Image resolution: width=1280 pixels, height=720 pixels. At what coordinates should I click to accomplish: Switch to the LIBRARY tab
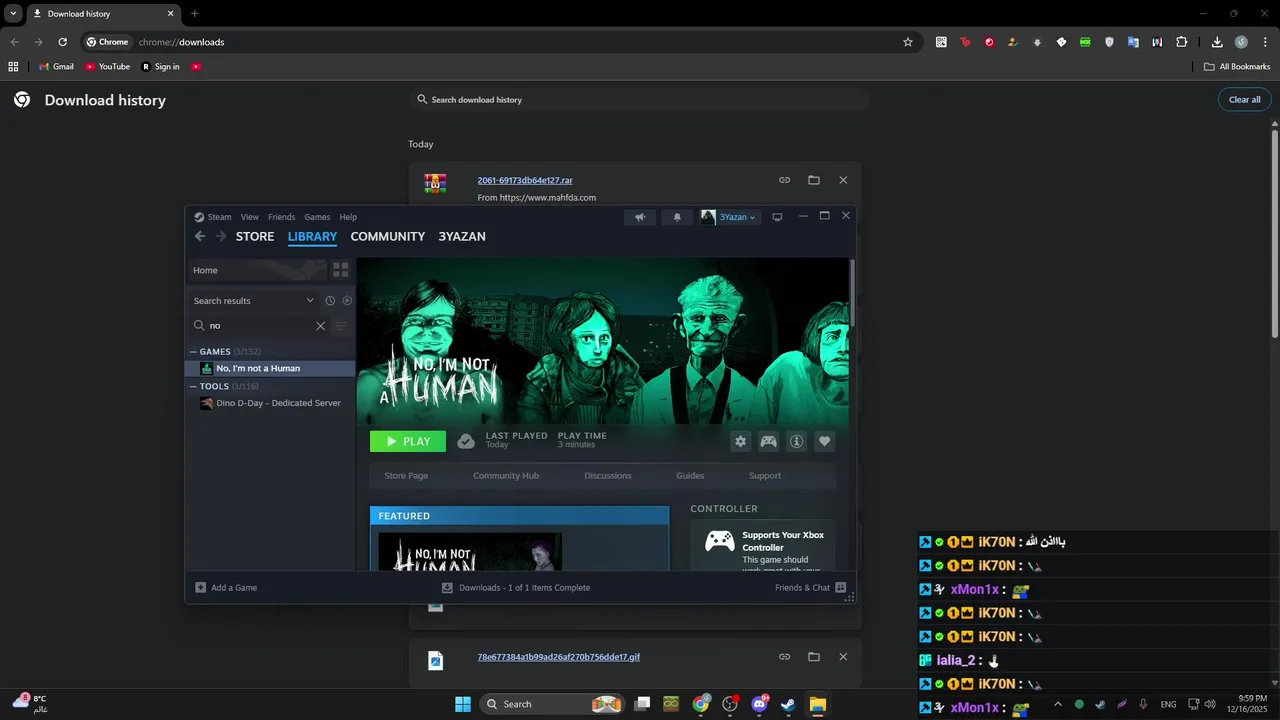pyautogui.click(x=312, y=237)
